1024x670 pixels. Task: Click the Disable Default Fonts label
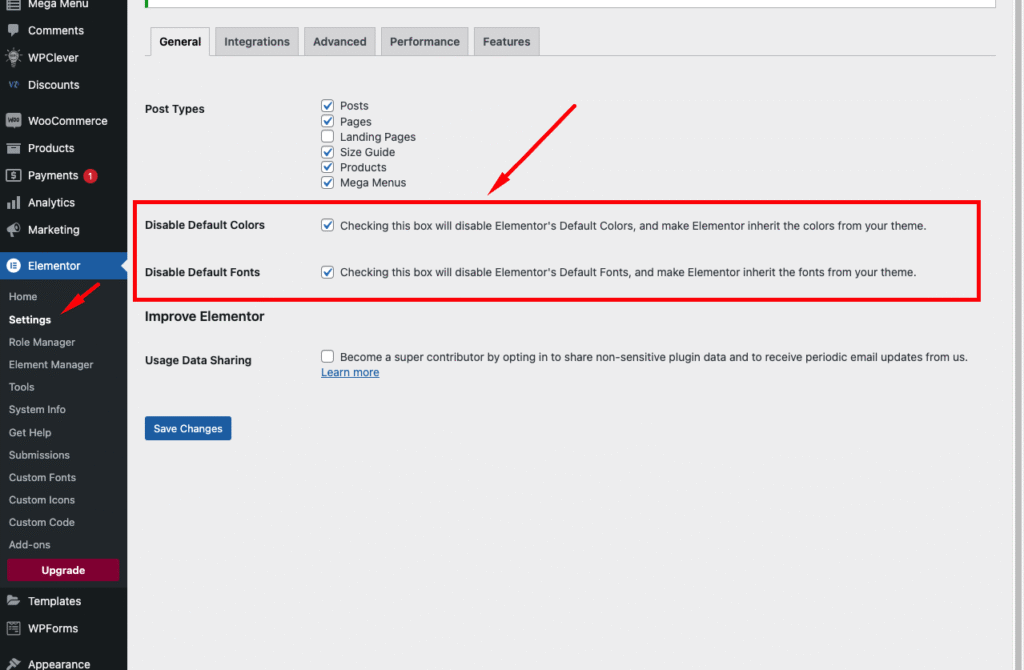click(202, 272)
